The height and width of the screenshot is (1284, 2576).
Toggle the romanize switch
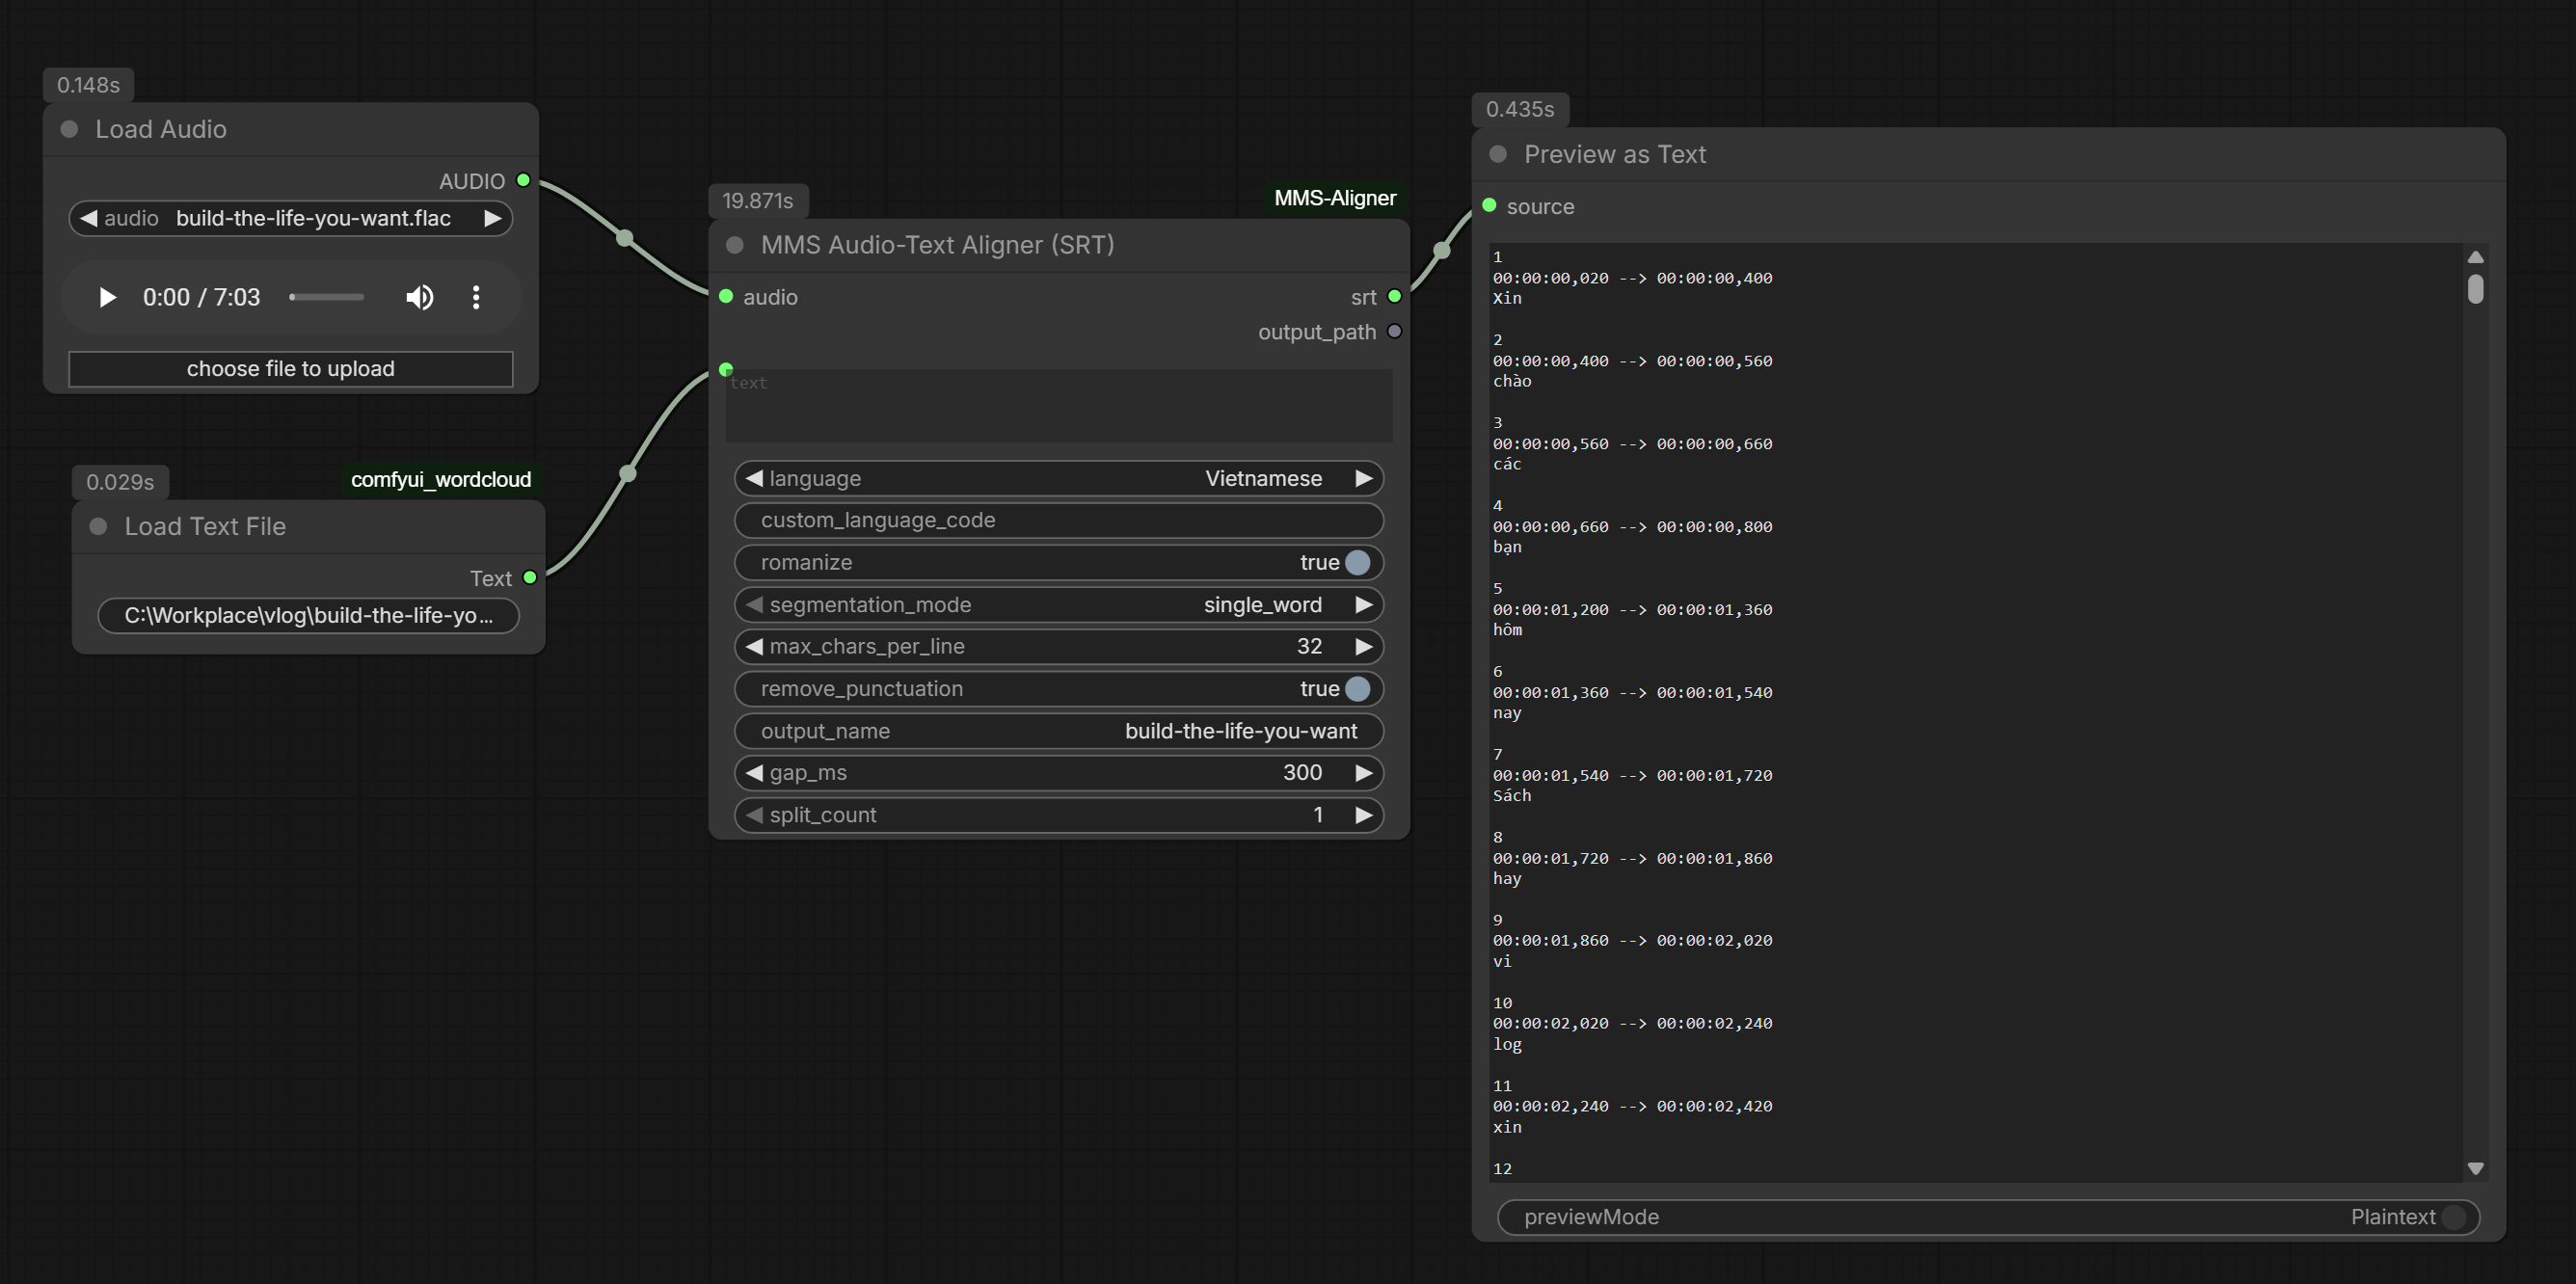click(1357, 562)
